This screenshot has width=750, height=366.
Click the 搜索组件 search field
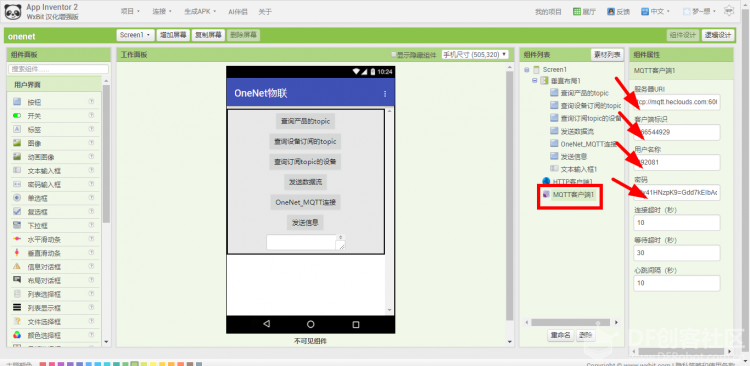point(58,69)
